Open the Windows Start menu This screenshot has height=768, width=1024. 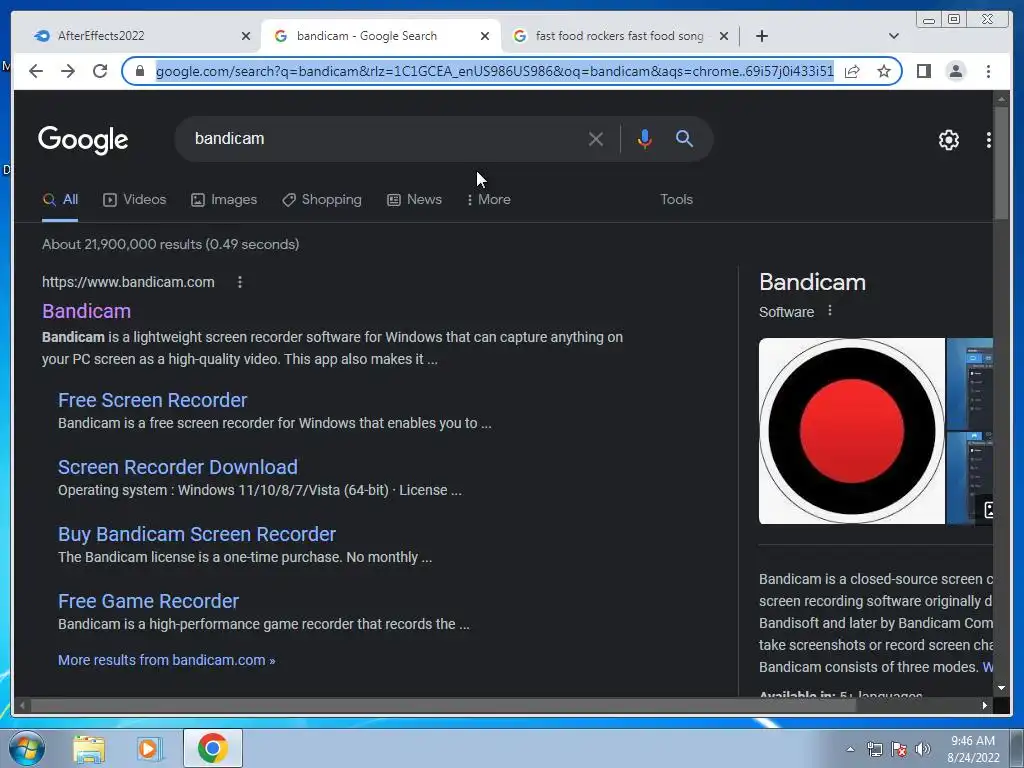[26, 748]
